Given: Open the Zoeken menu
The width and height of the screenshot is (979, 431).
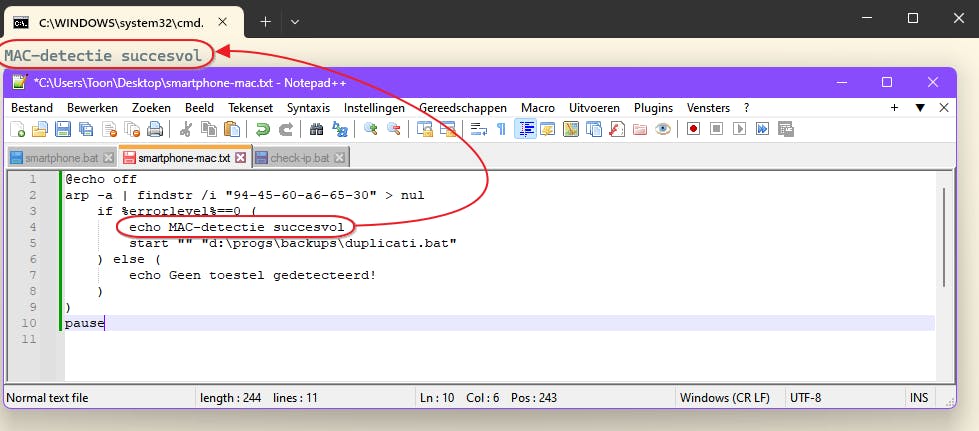Looking at the screenshot, I should click(x=151, y=108).
